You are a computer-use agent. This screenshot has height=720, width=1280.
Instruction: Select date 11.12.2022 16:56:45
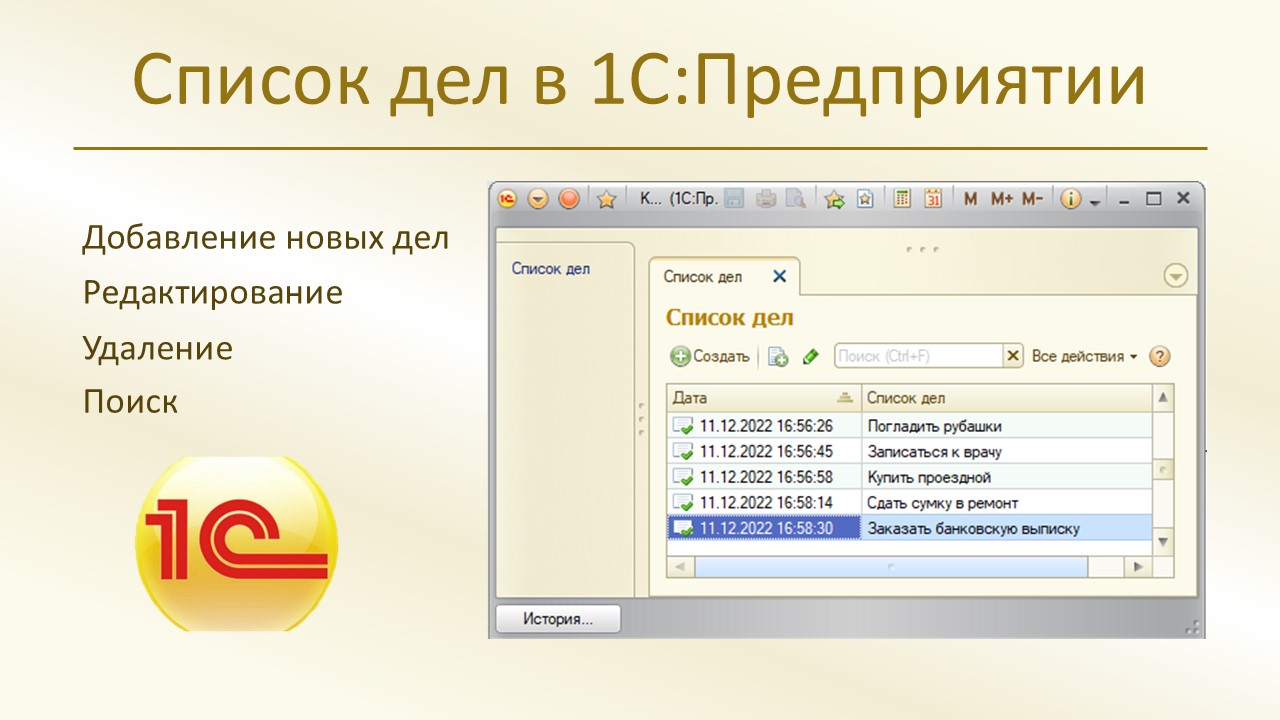(x=766, y=452)
